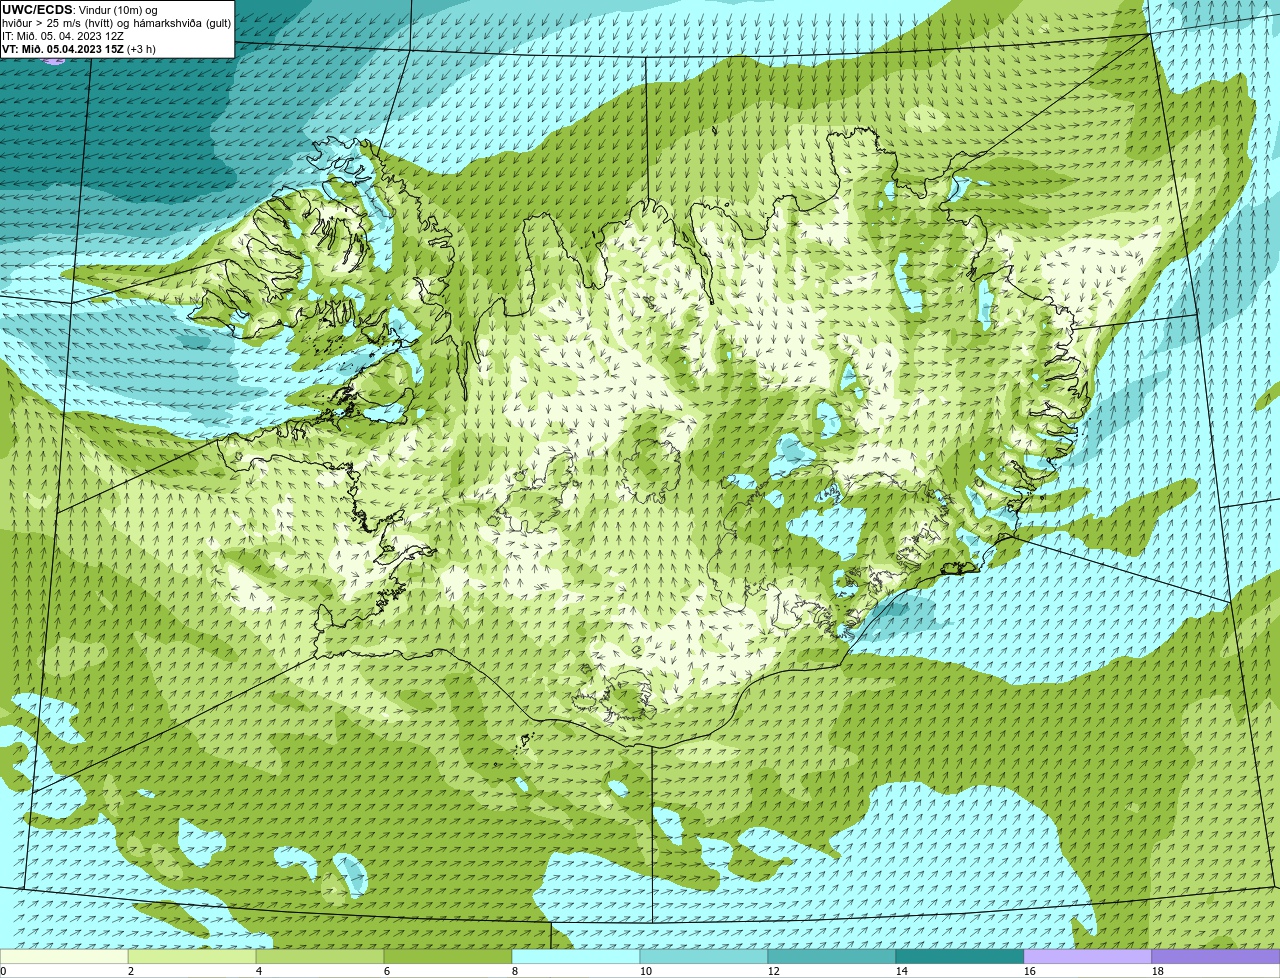Screen dimensions: 1280x978
Task: Click the legend scale value '14'
Action: click(x=902, y=971)
